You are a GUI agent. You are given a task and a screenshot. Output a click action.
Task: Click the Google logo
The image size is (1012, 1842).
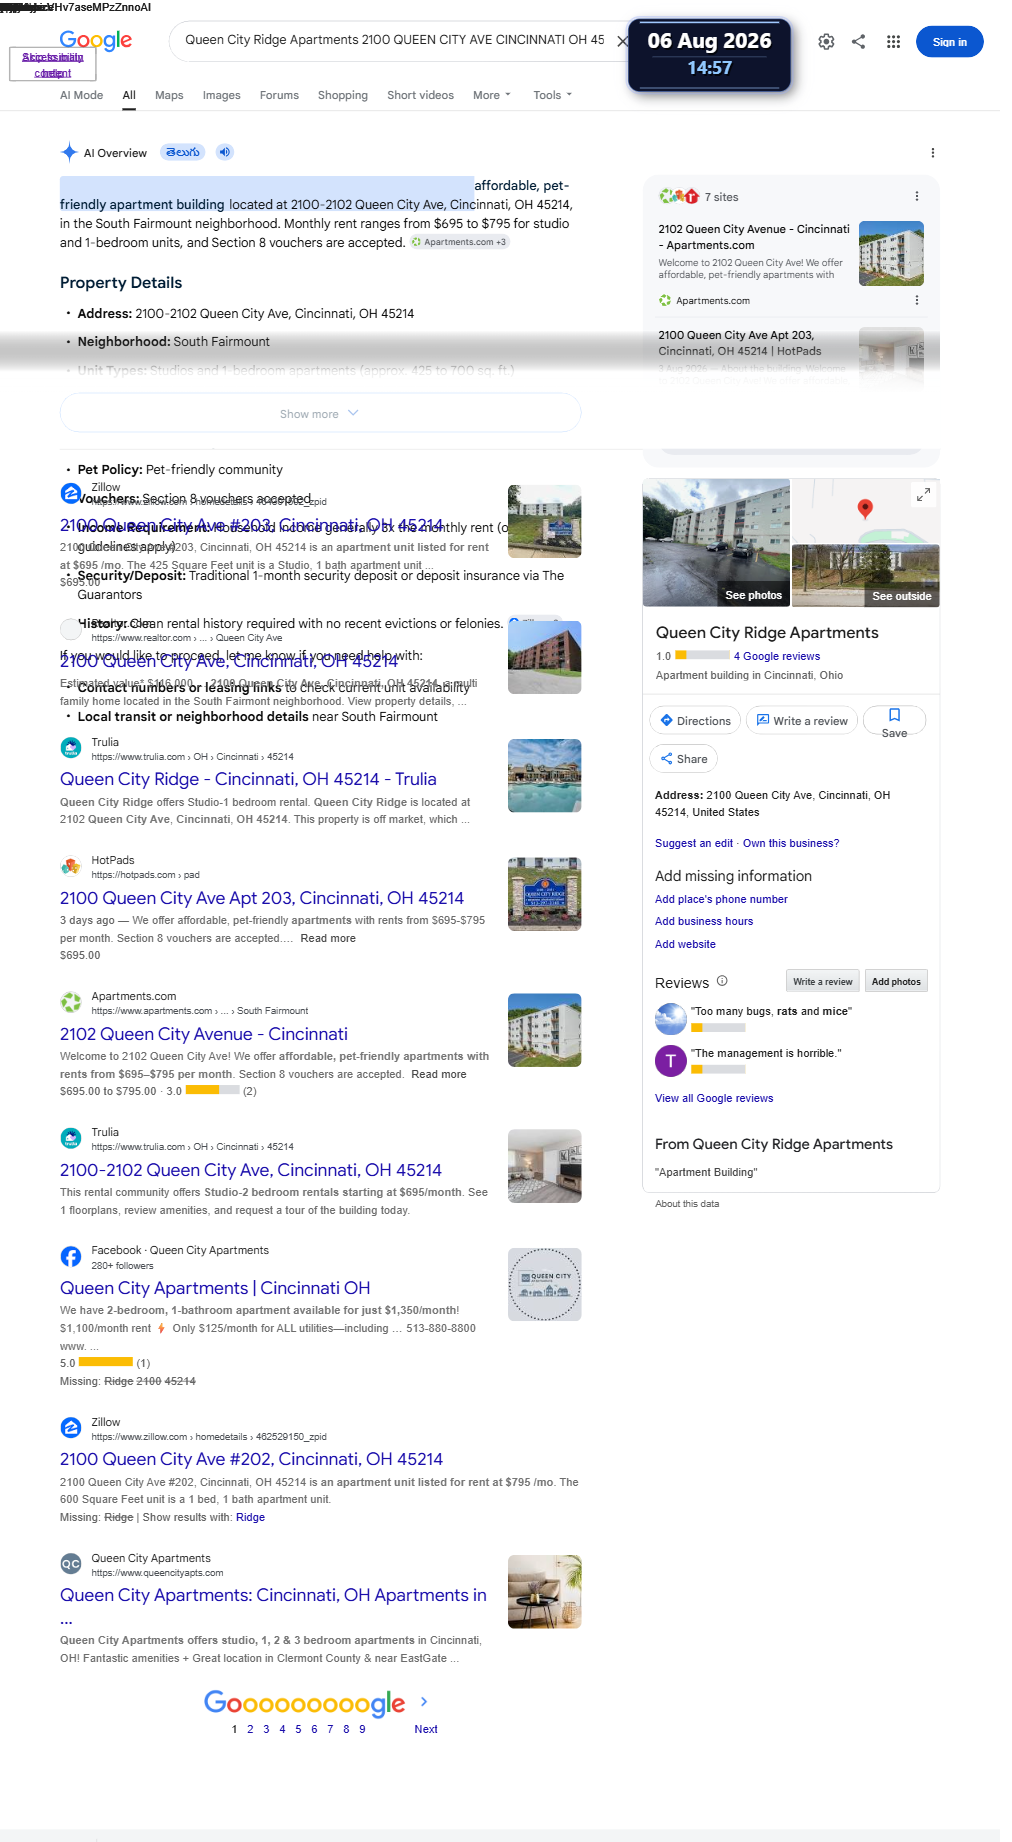[x=95, y=40]
